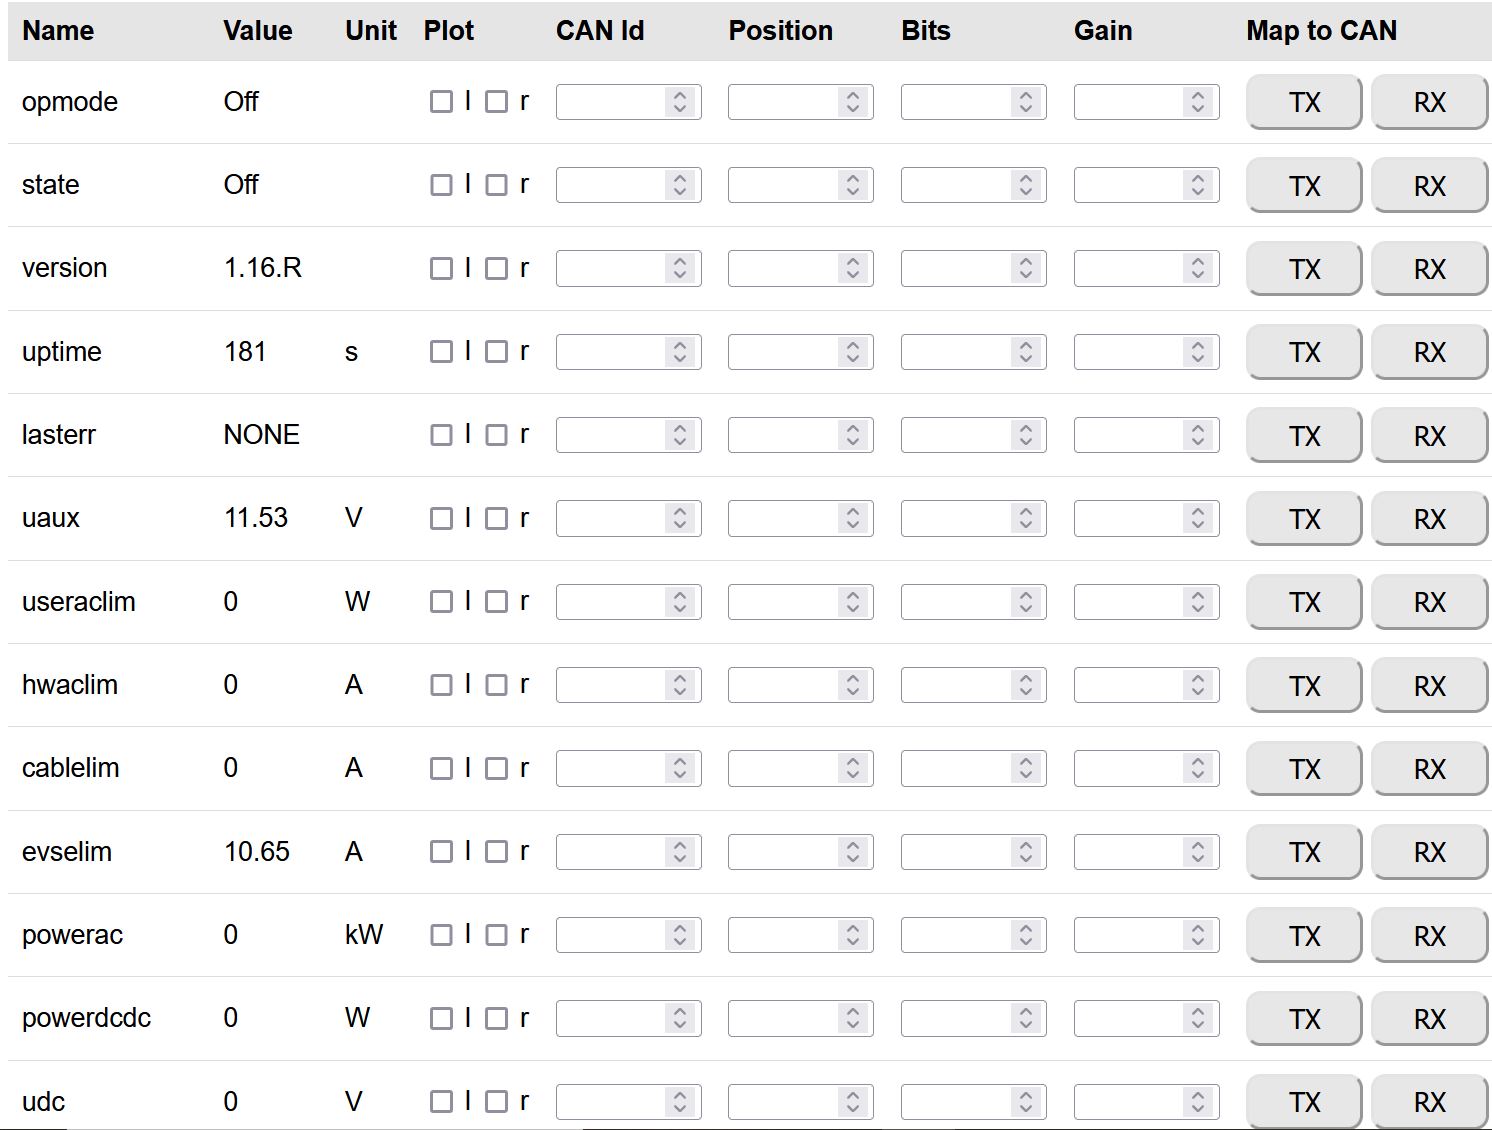
Task: Use the Gain stepper for lasterr
Action: (x=1198, y=435)
